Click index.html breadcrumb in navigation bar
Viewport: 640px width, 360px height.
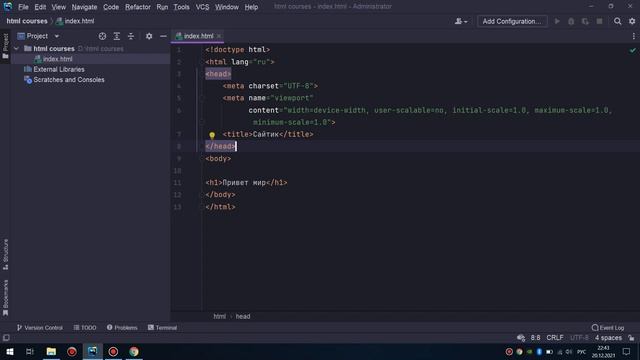click(76, 21)
